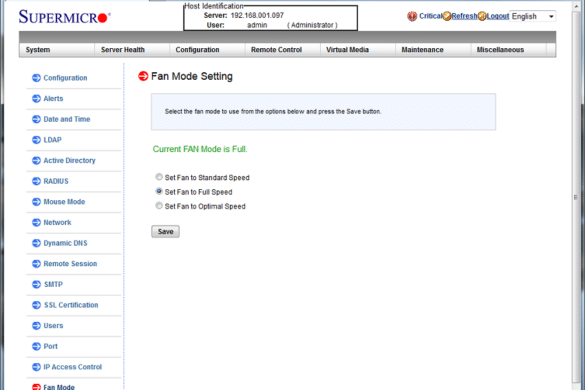Screen dimensions: 585x390
Task: Open the Fan Mode sidebar link
Action: 59,387
